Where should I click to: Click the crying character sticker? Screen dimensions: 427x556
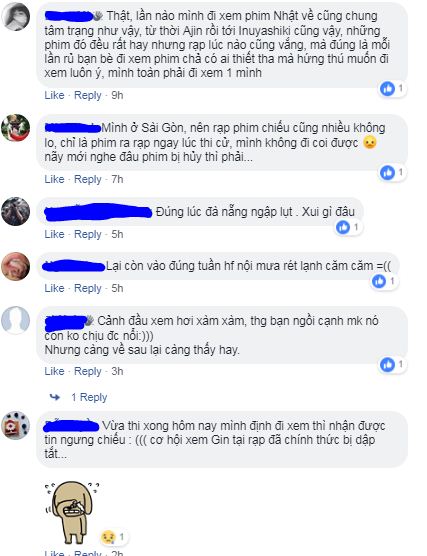pos(73,512)
